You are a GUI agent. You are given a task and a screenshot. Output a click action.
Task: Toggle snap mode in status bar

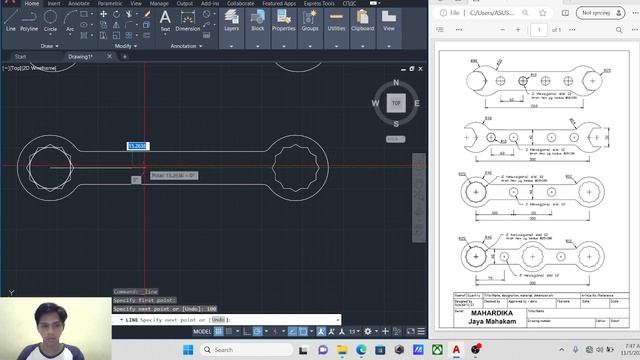pos(229,331)
